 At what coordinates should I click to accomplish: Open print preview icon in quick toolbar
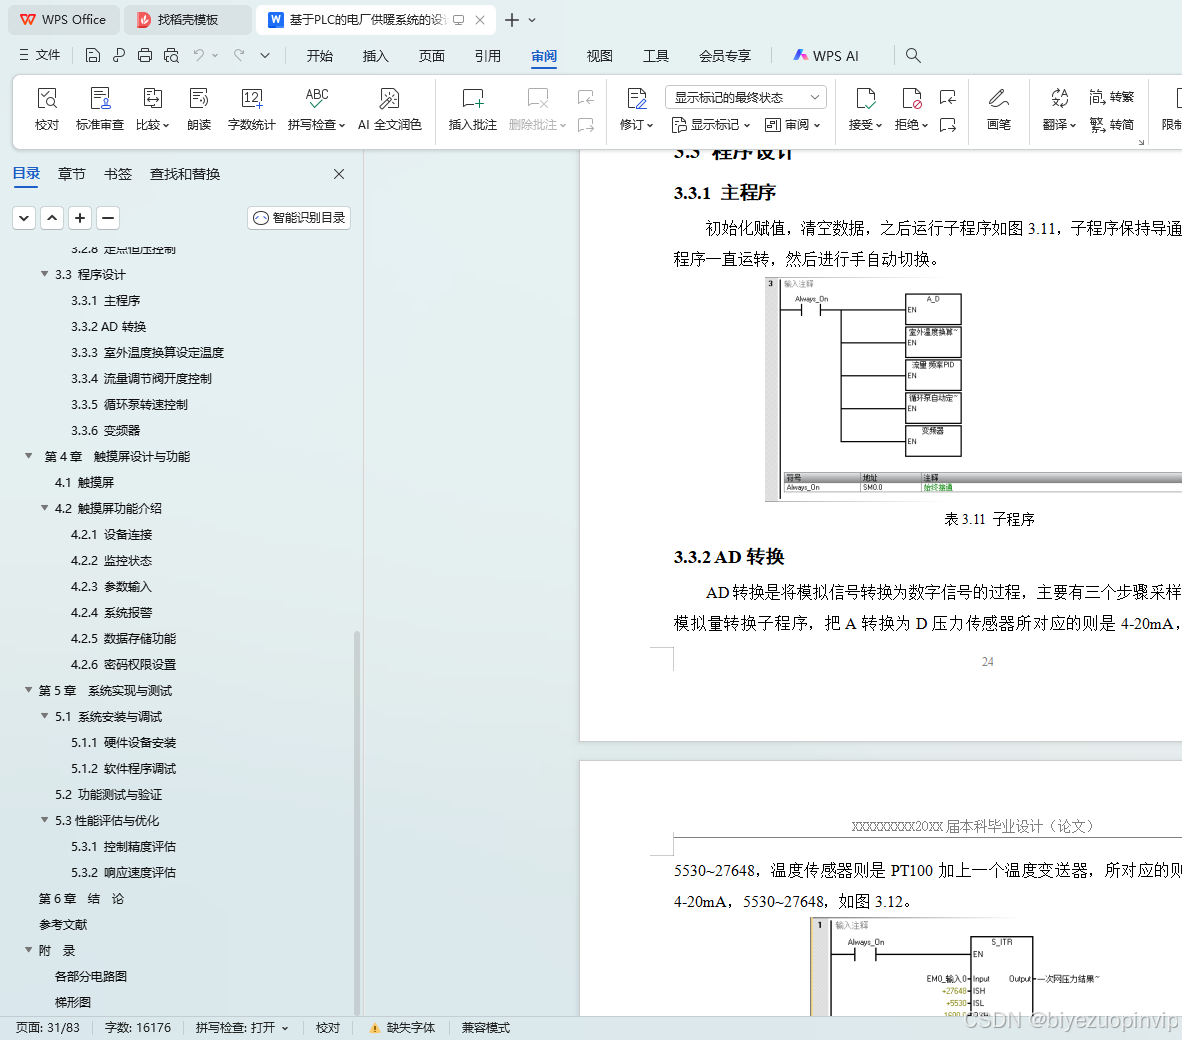[x=171, y=55]
